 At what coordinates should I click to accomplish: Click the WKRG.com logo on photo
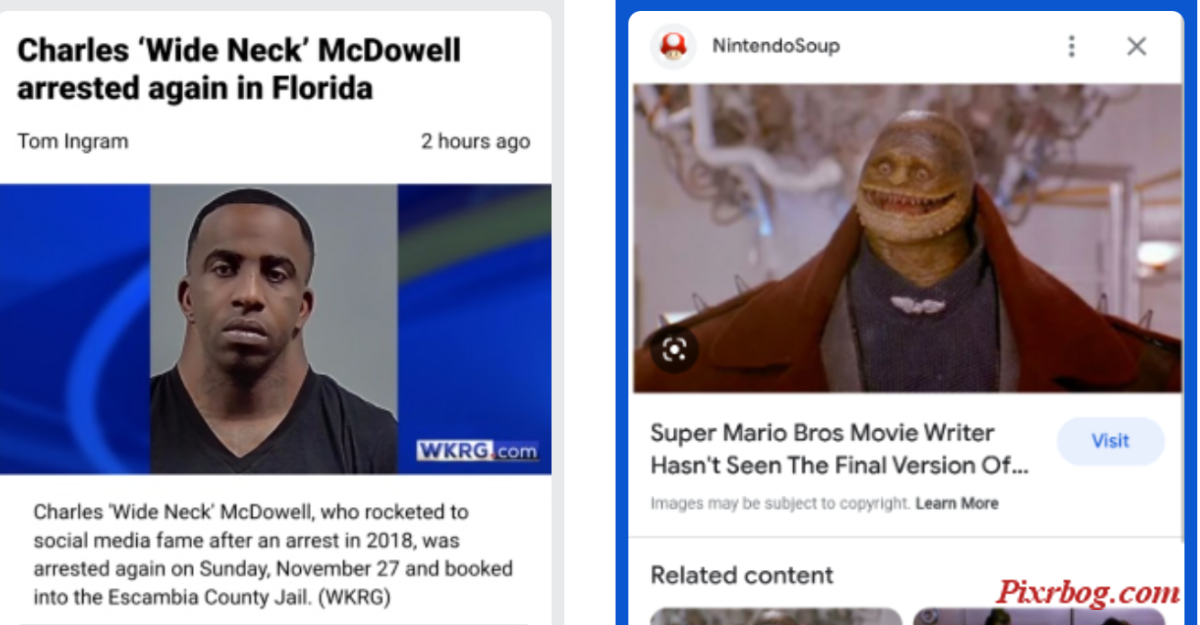pyautogui.click(x=477, y=451)
